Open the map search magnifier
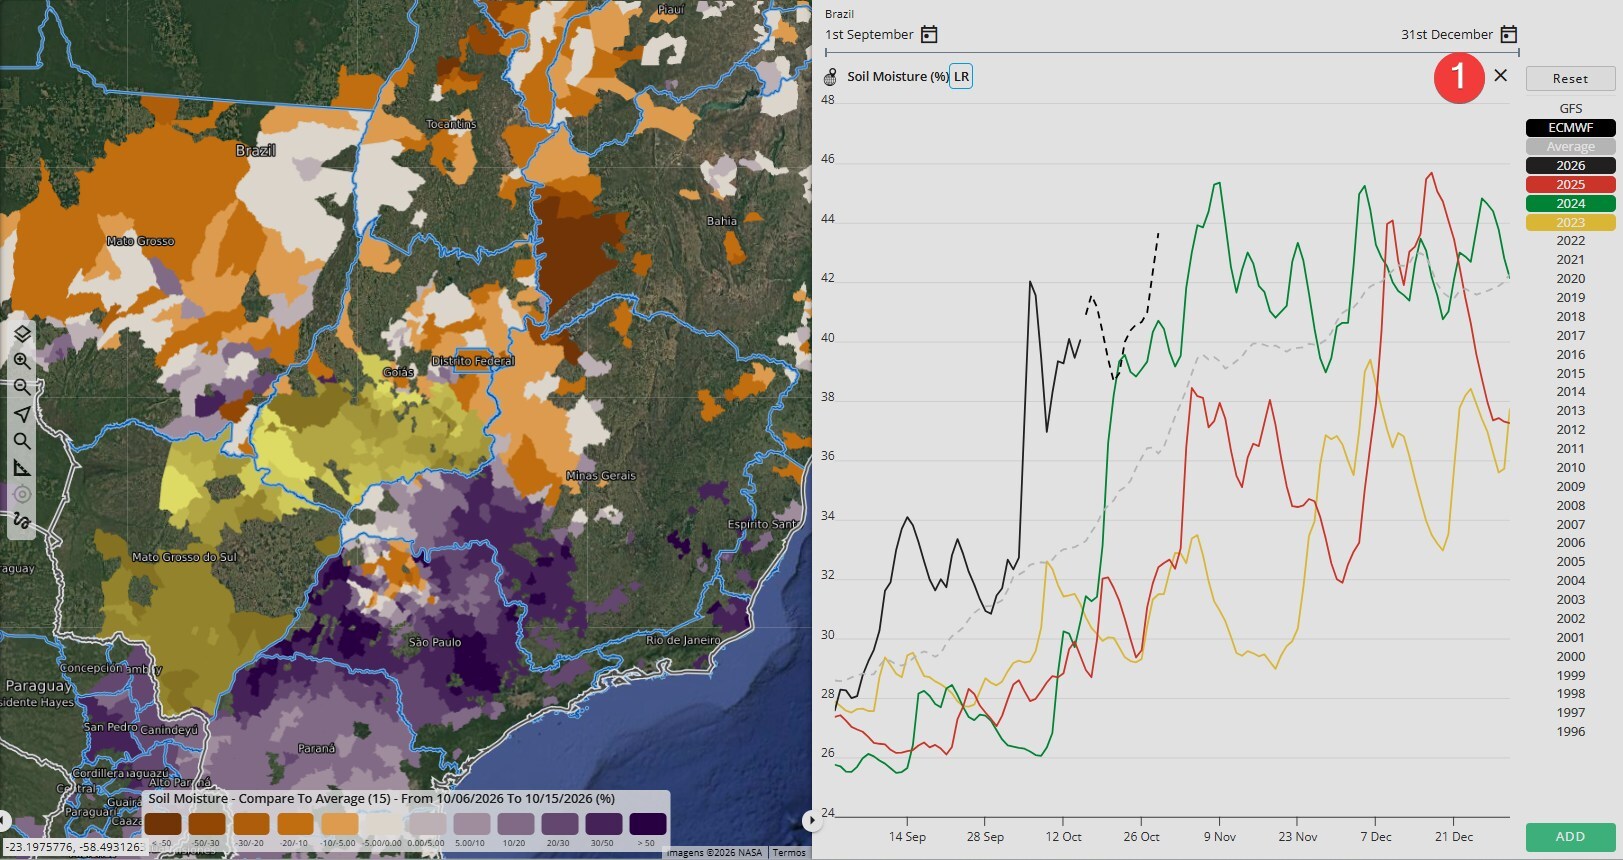1623x860 pixels. click(22, 441)
